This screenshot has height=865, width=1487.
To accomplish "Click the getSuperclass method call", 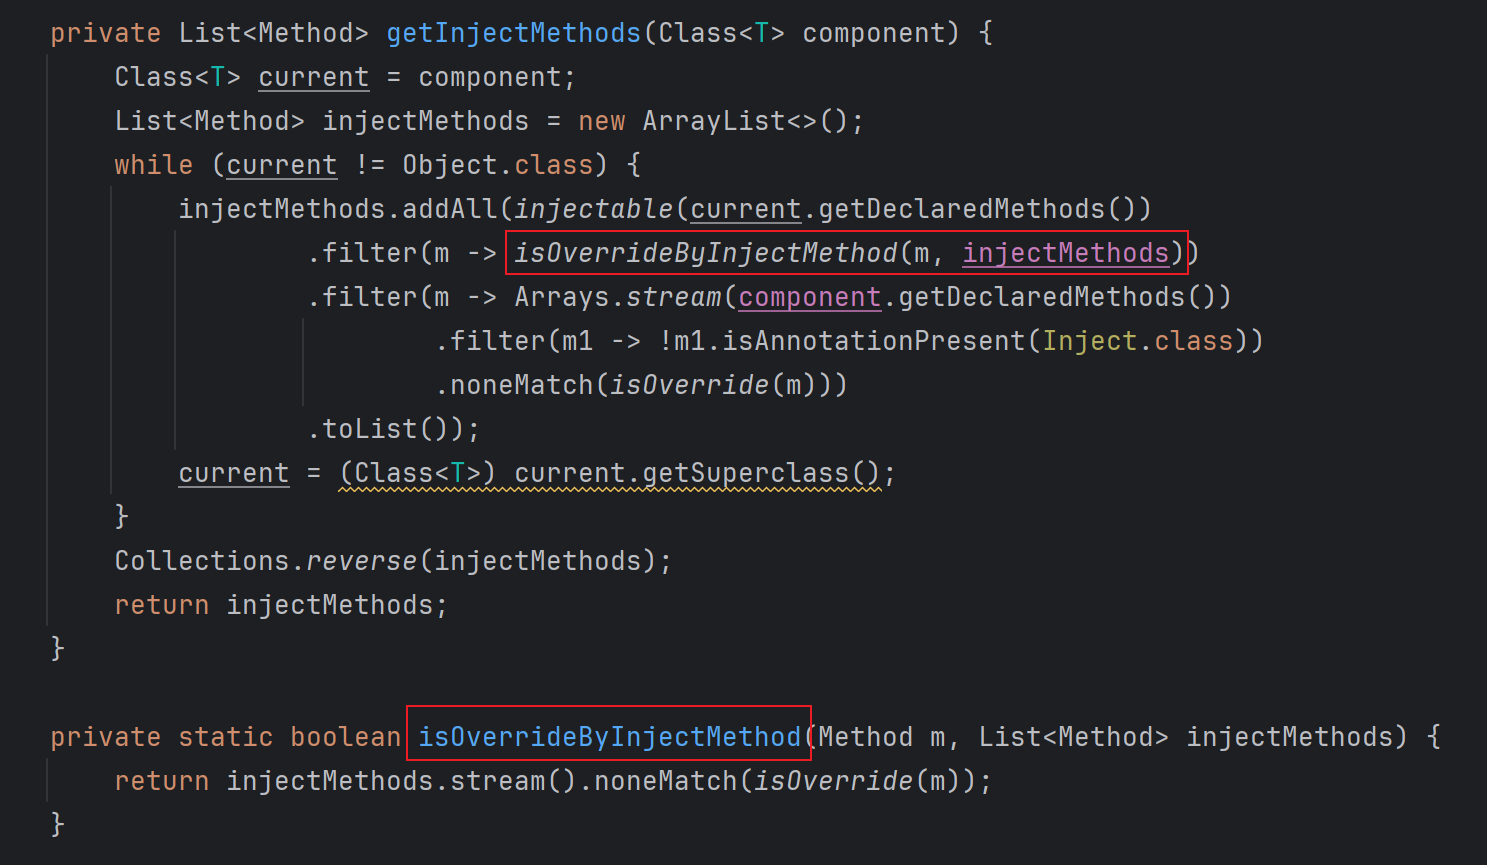I will (745, 473).
